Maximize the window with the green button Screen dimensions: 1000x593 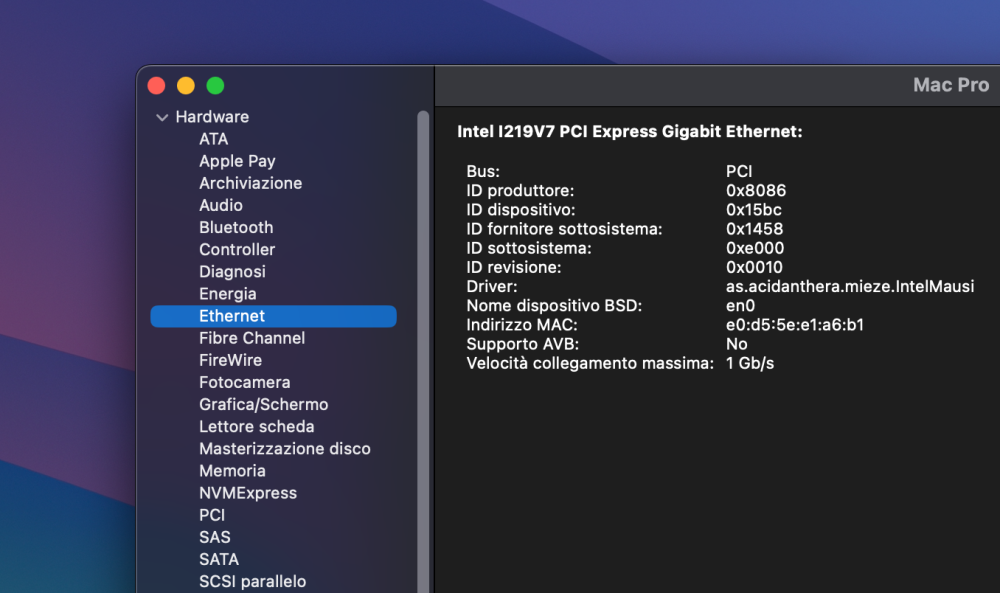pos(216,85)
